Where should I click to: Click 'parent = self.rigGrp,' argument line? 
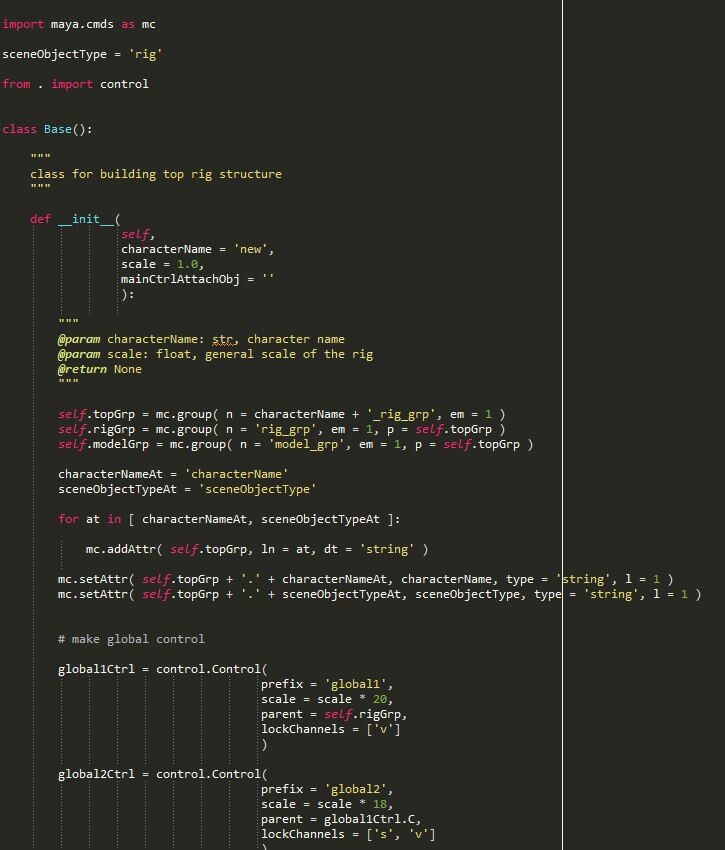334,714
